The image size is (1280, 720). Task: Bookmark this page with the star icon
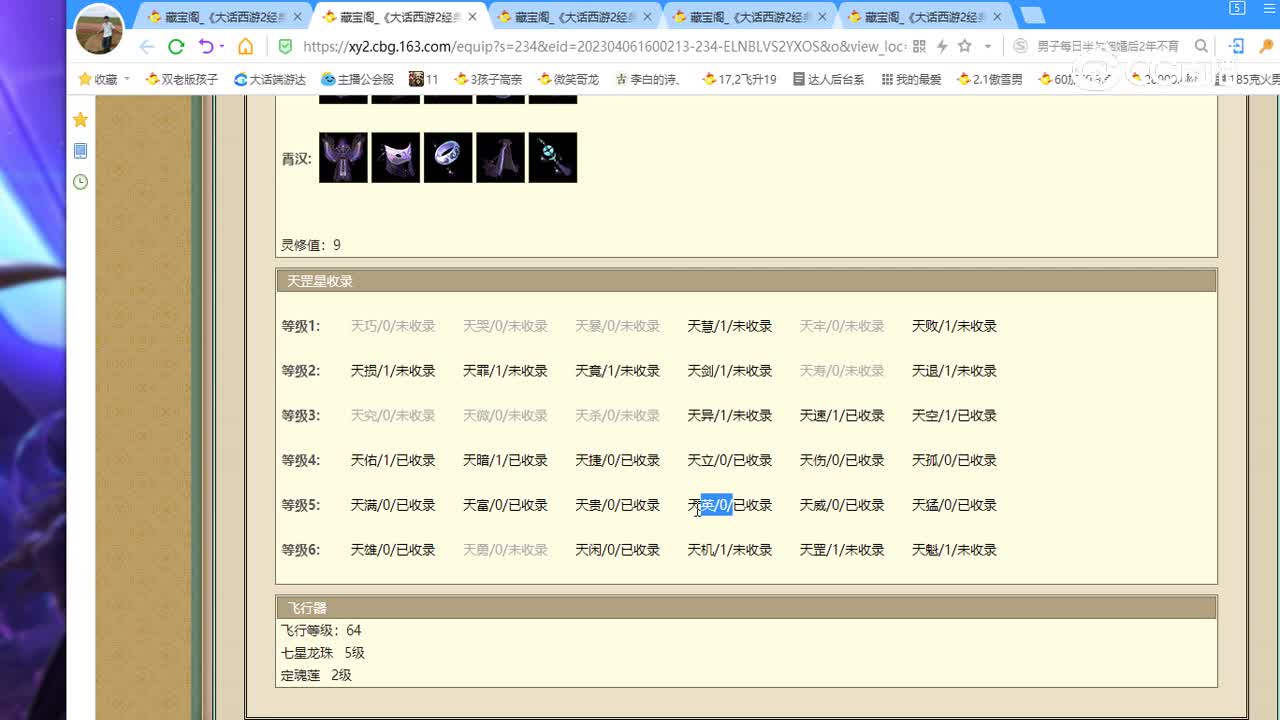point(965,46)
